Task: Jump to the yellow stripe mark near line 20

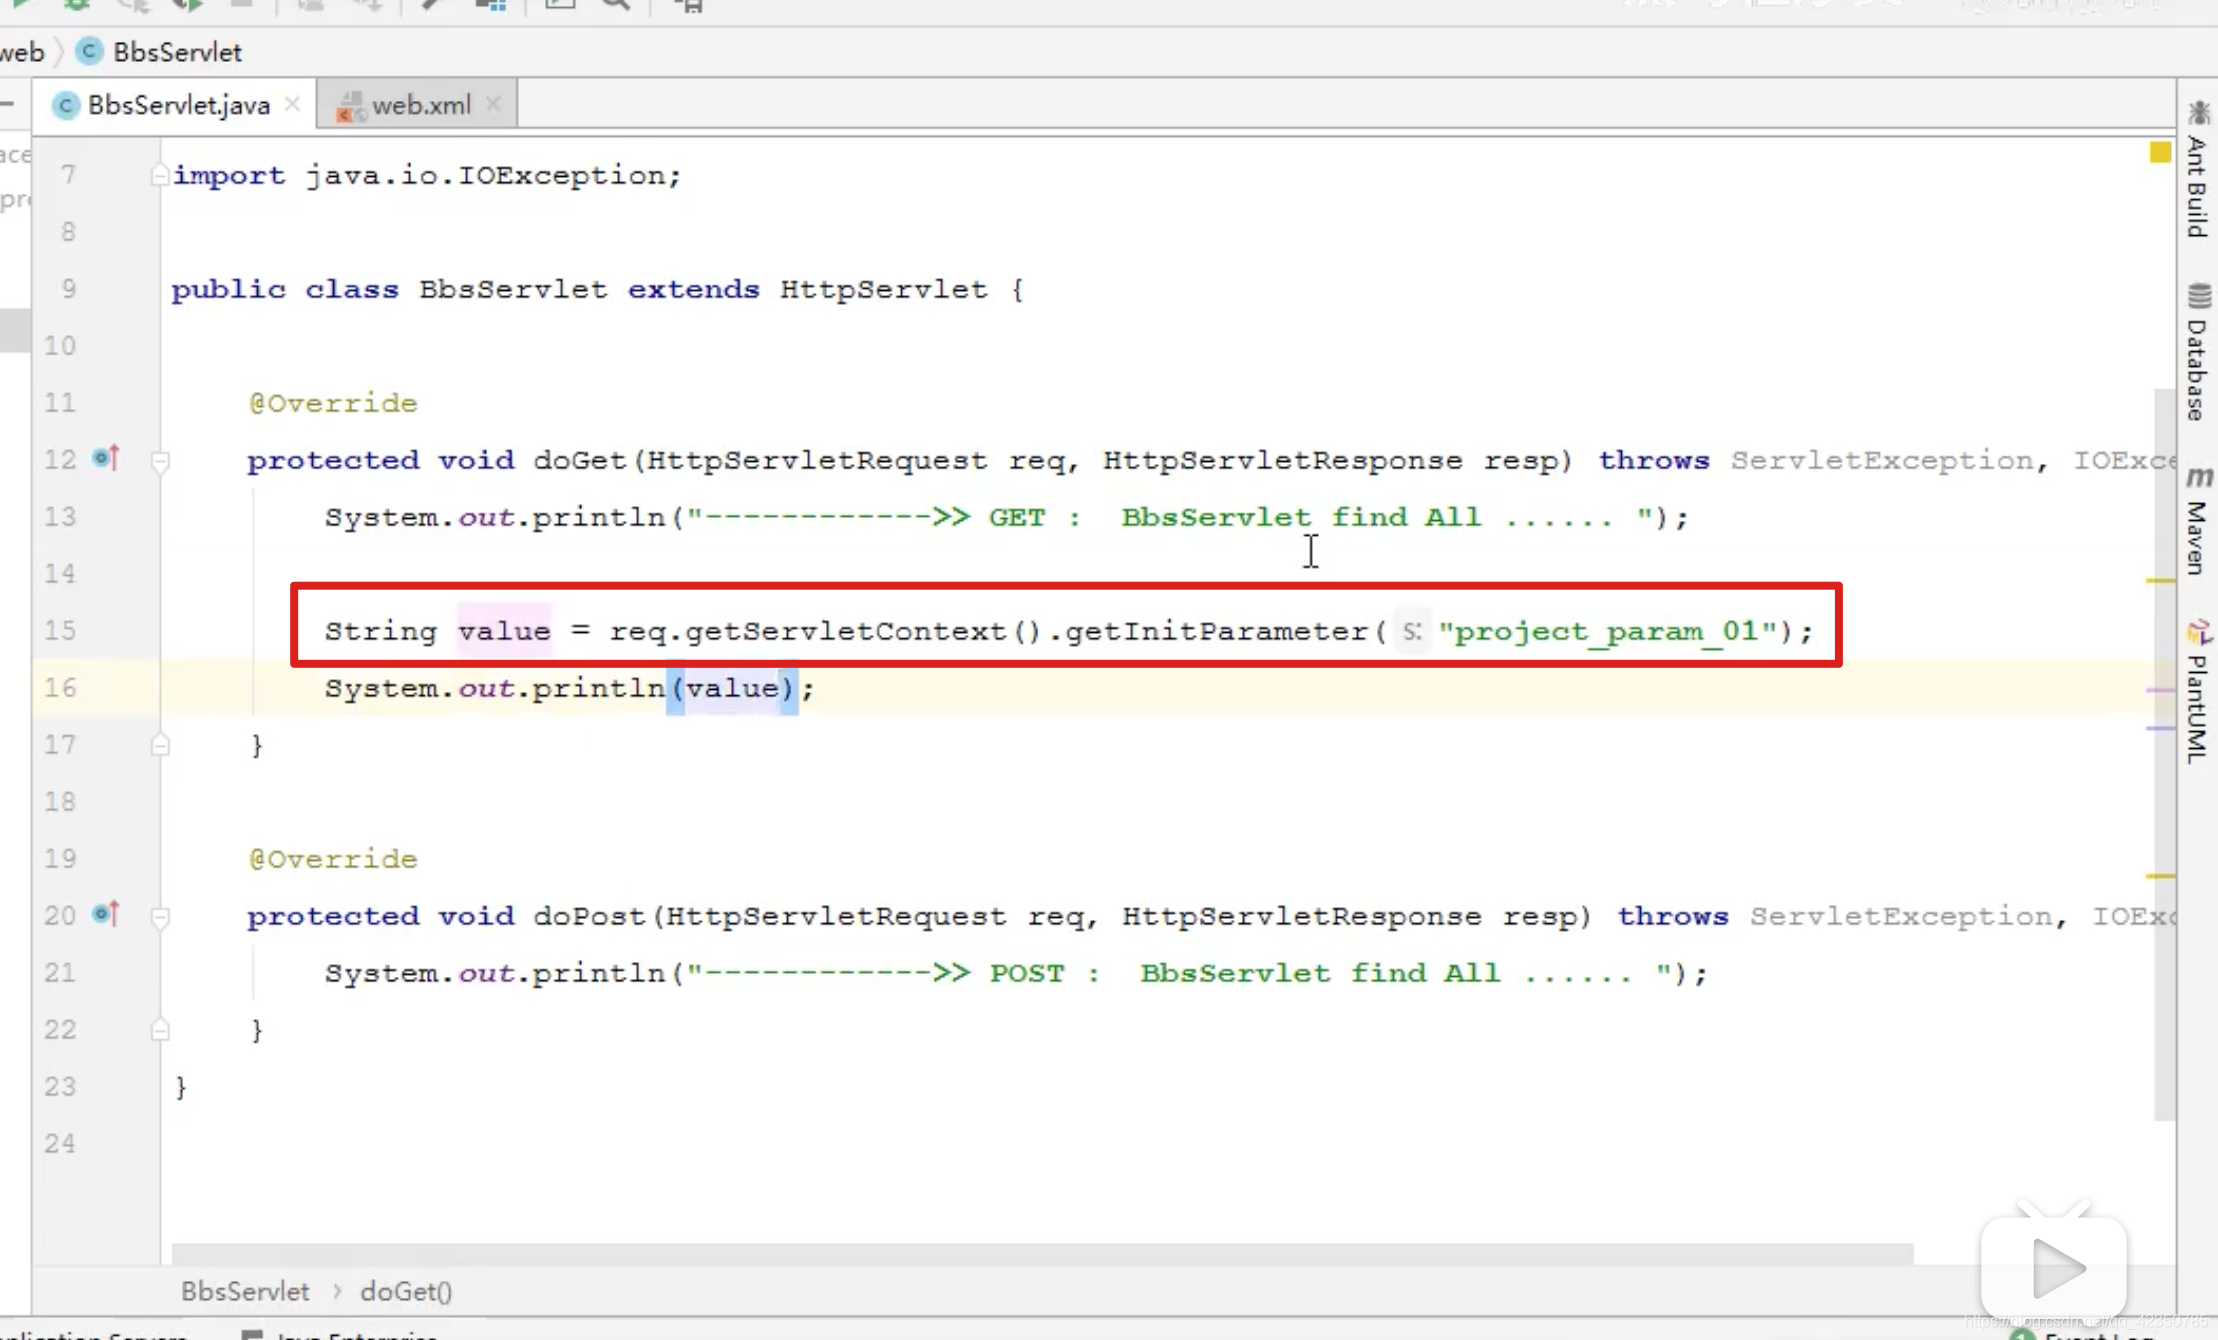Action: point(2161,876)
